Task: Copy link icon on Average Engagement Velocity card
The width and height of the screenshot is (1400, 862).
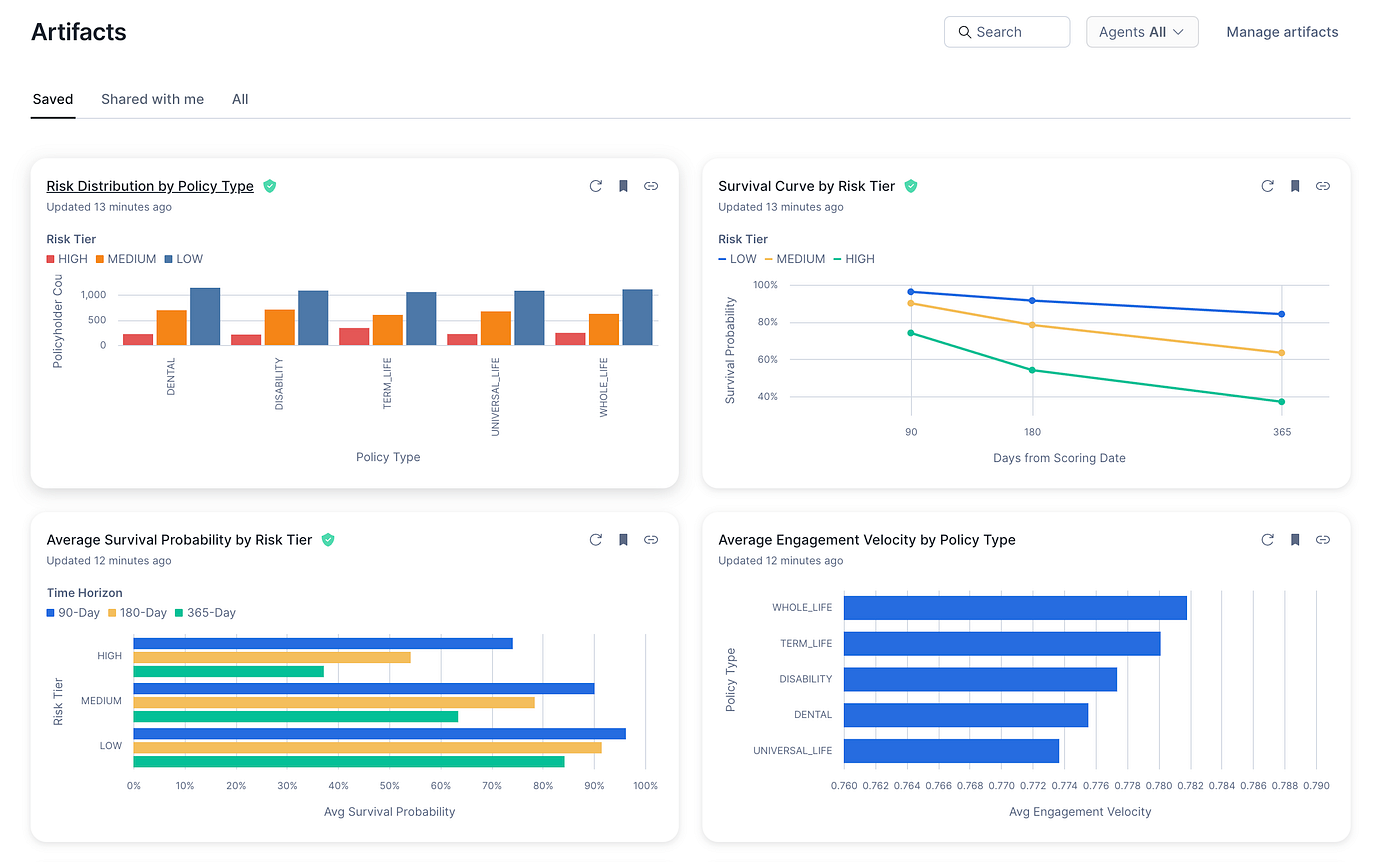Action: [1323, 540]
